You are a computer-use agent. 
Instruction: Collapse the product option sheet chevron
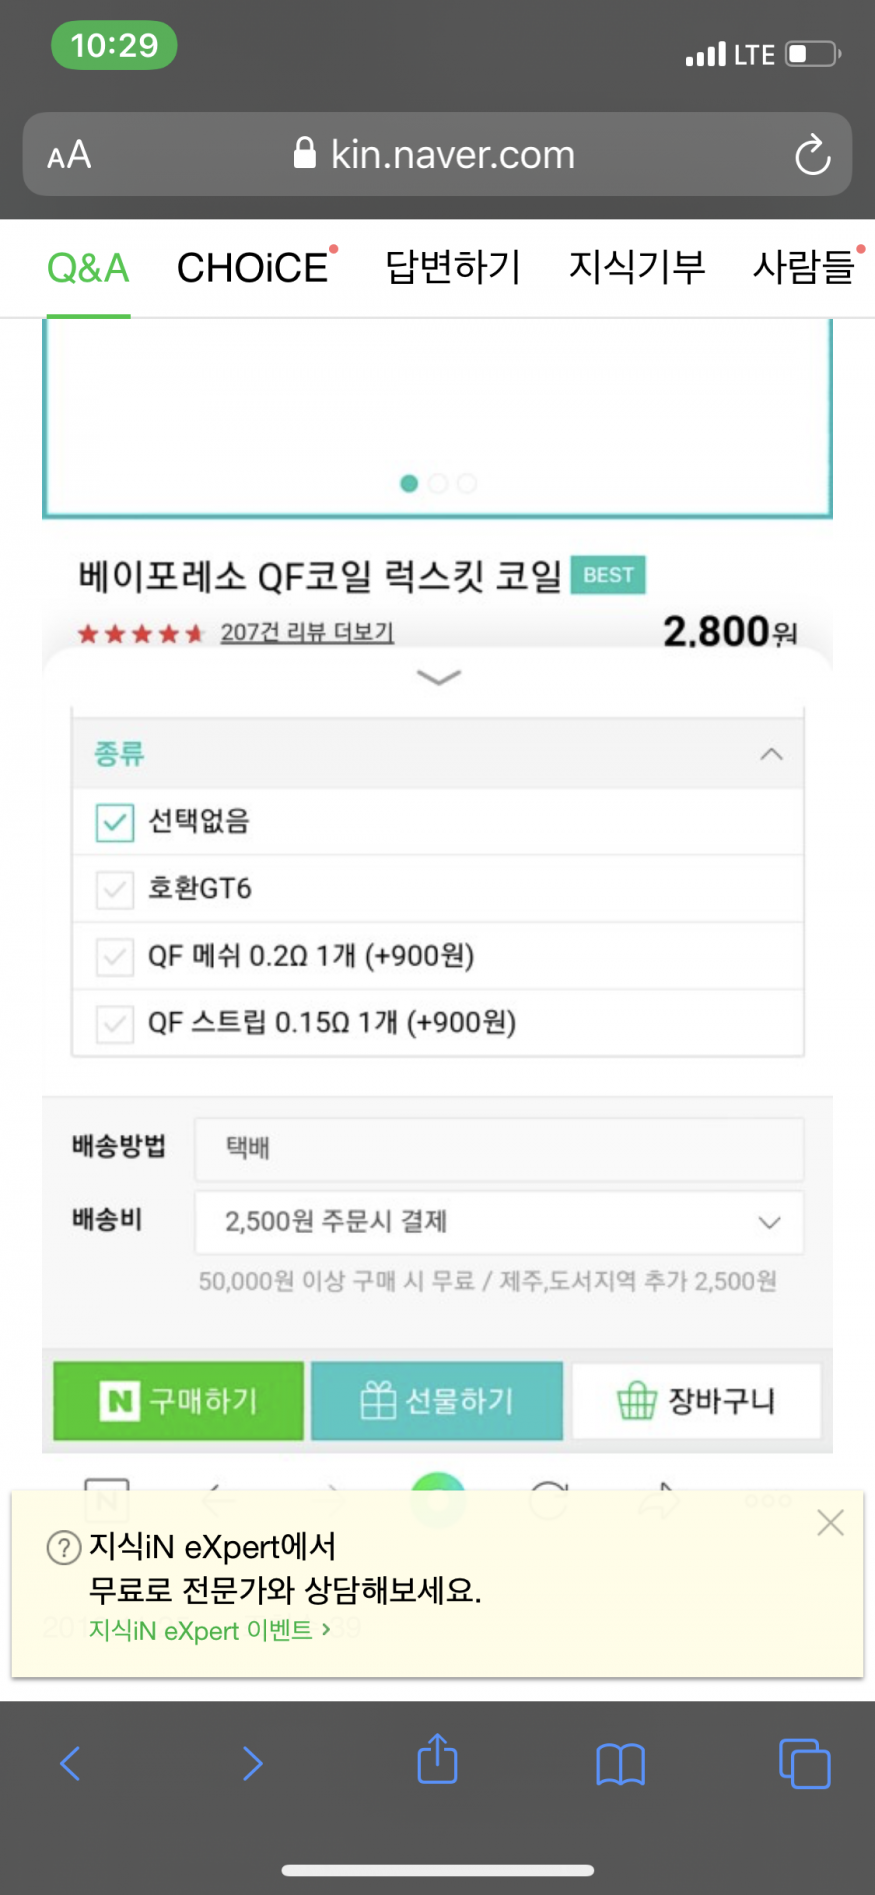pos(438,678)
